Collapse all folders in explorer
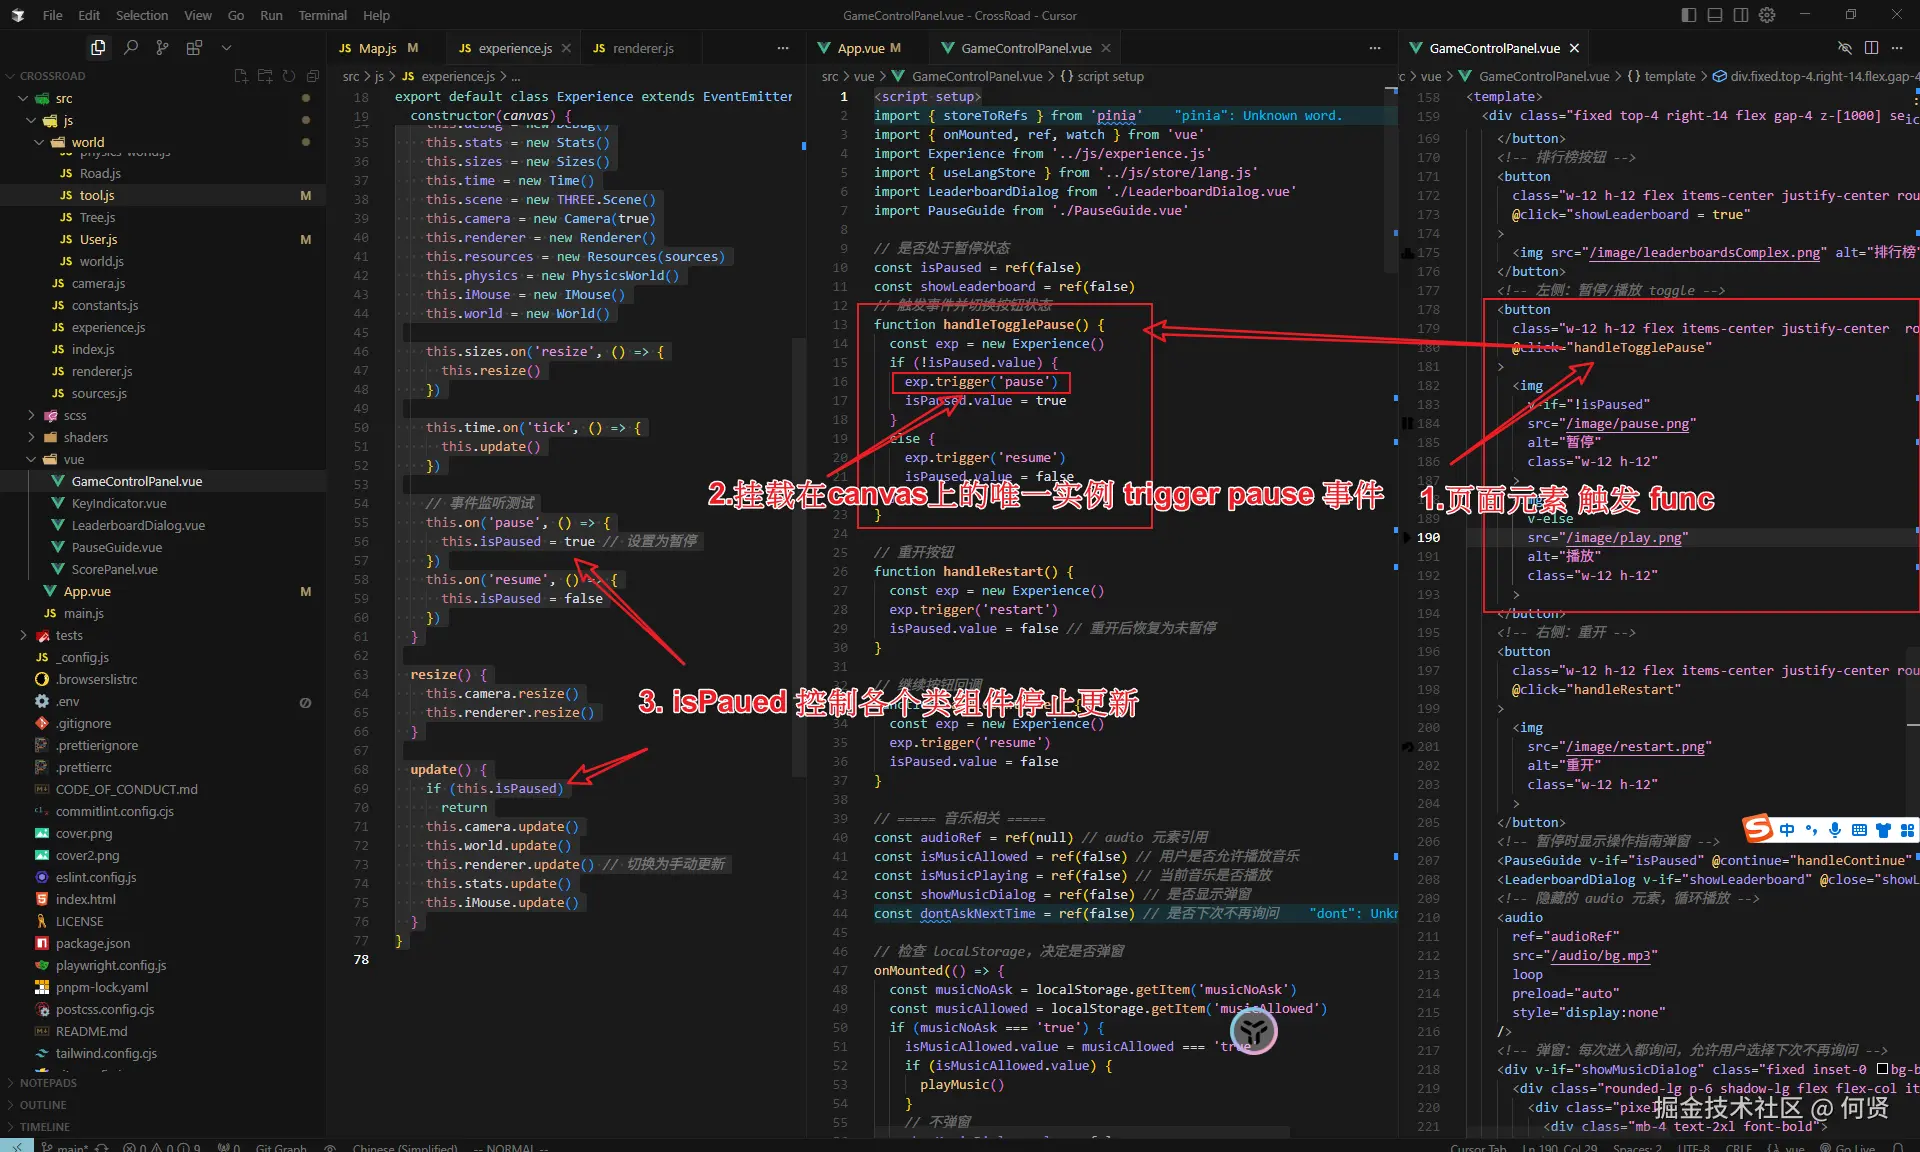The width and height of the screenshot is (1920, 1152). pyautogui.click(x=313, y=76)
